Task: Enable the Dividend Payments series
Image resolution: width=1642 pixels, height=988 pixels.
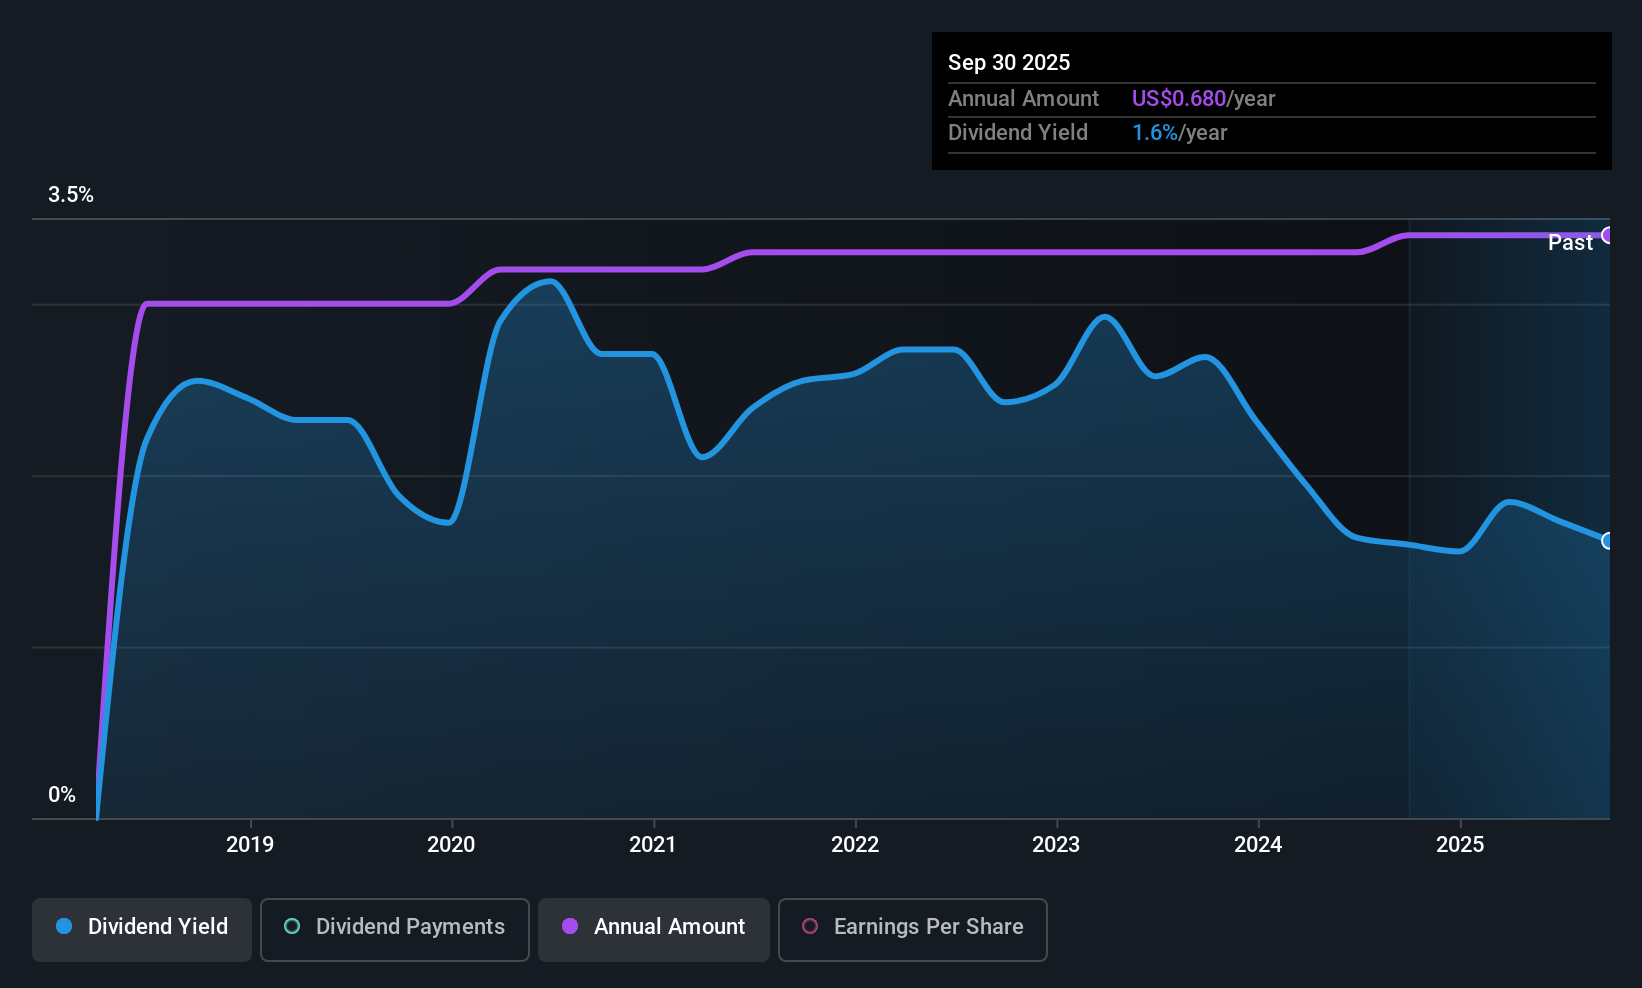Action: click(395, 930)
